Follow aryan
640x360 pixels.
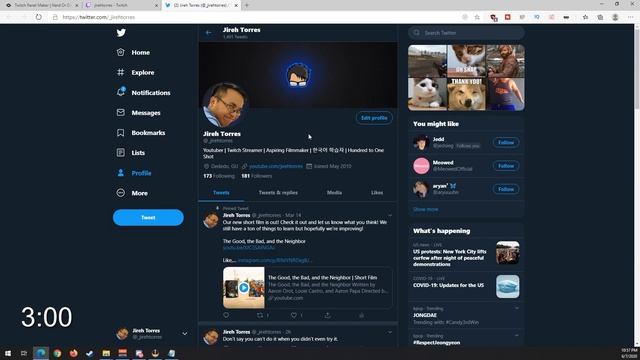point(506,189)
